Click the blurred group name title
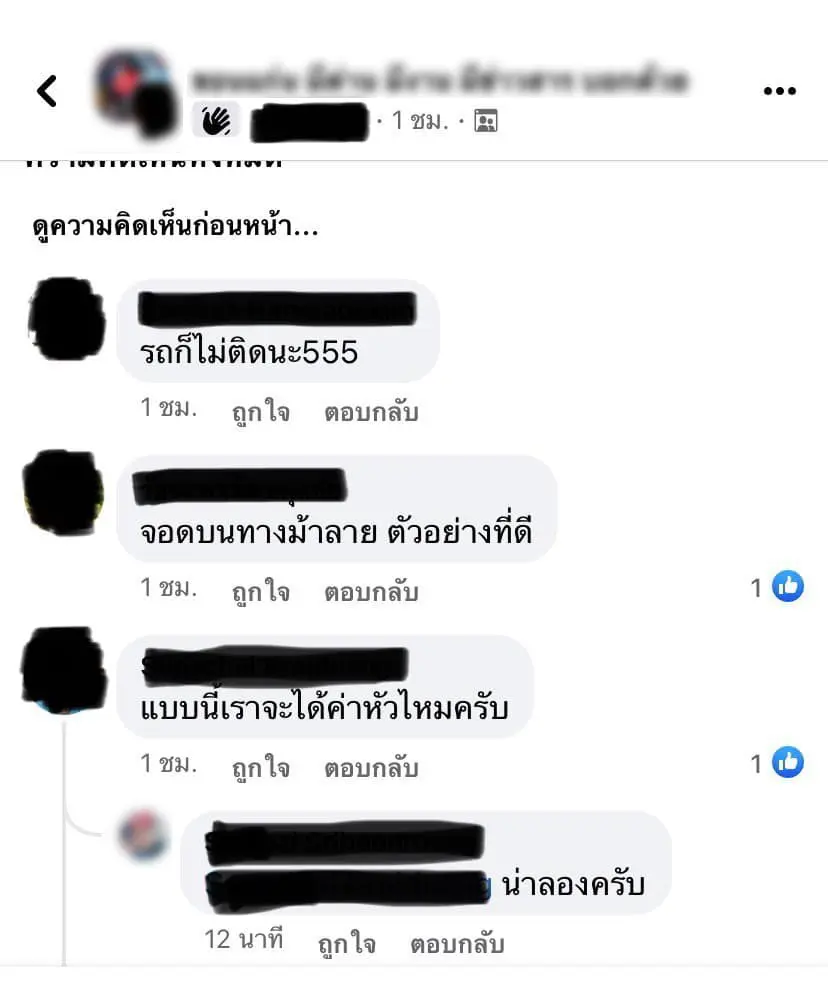This screenshot has height=988, width=828. pos(440,79)
